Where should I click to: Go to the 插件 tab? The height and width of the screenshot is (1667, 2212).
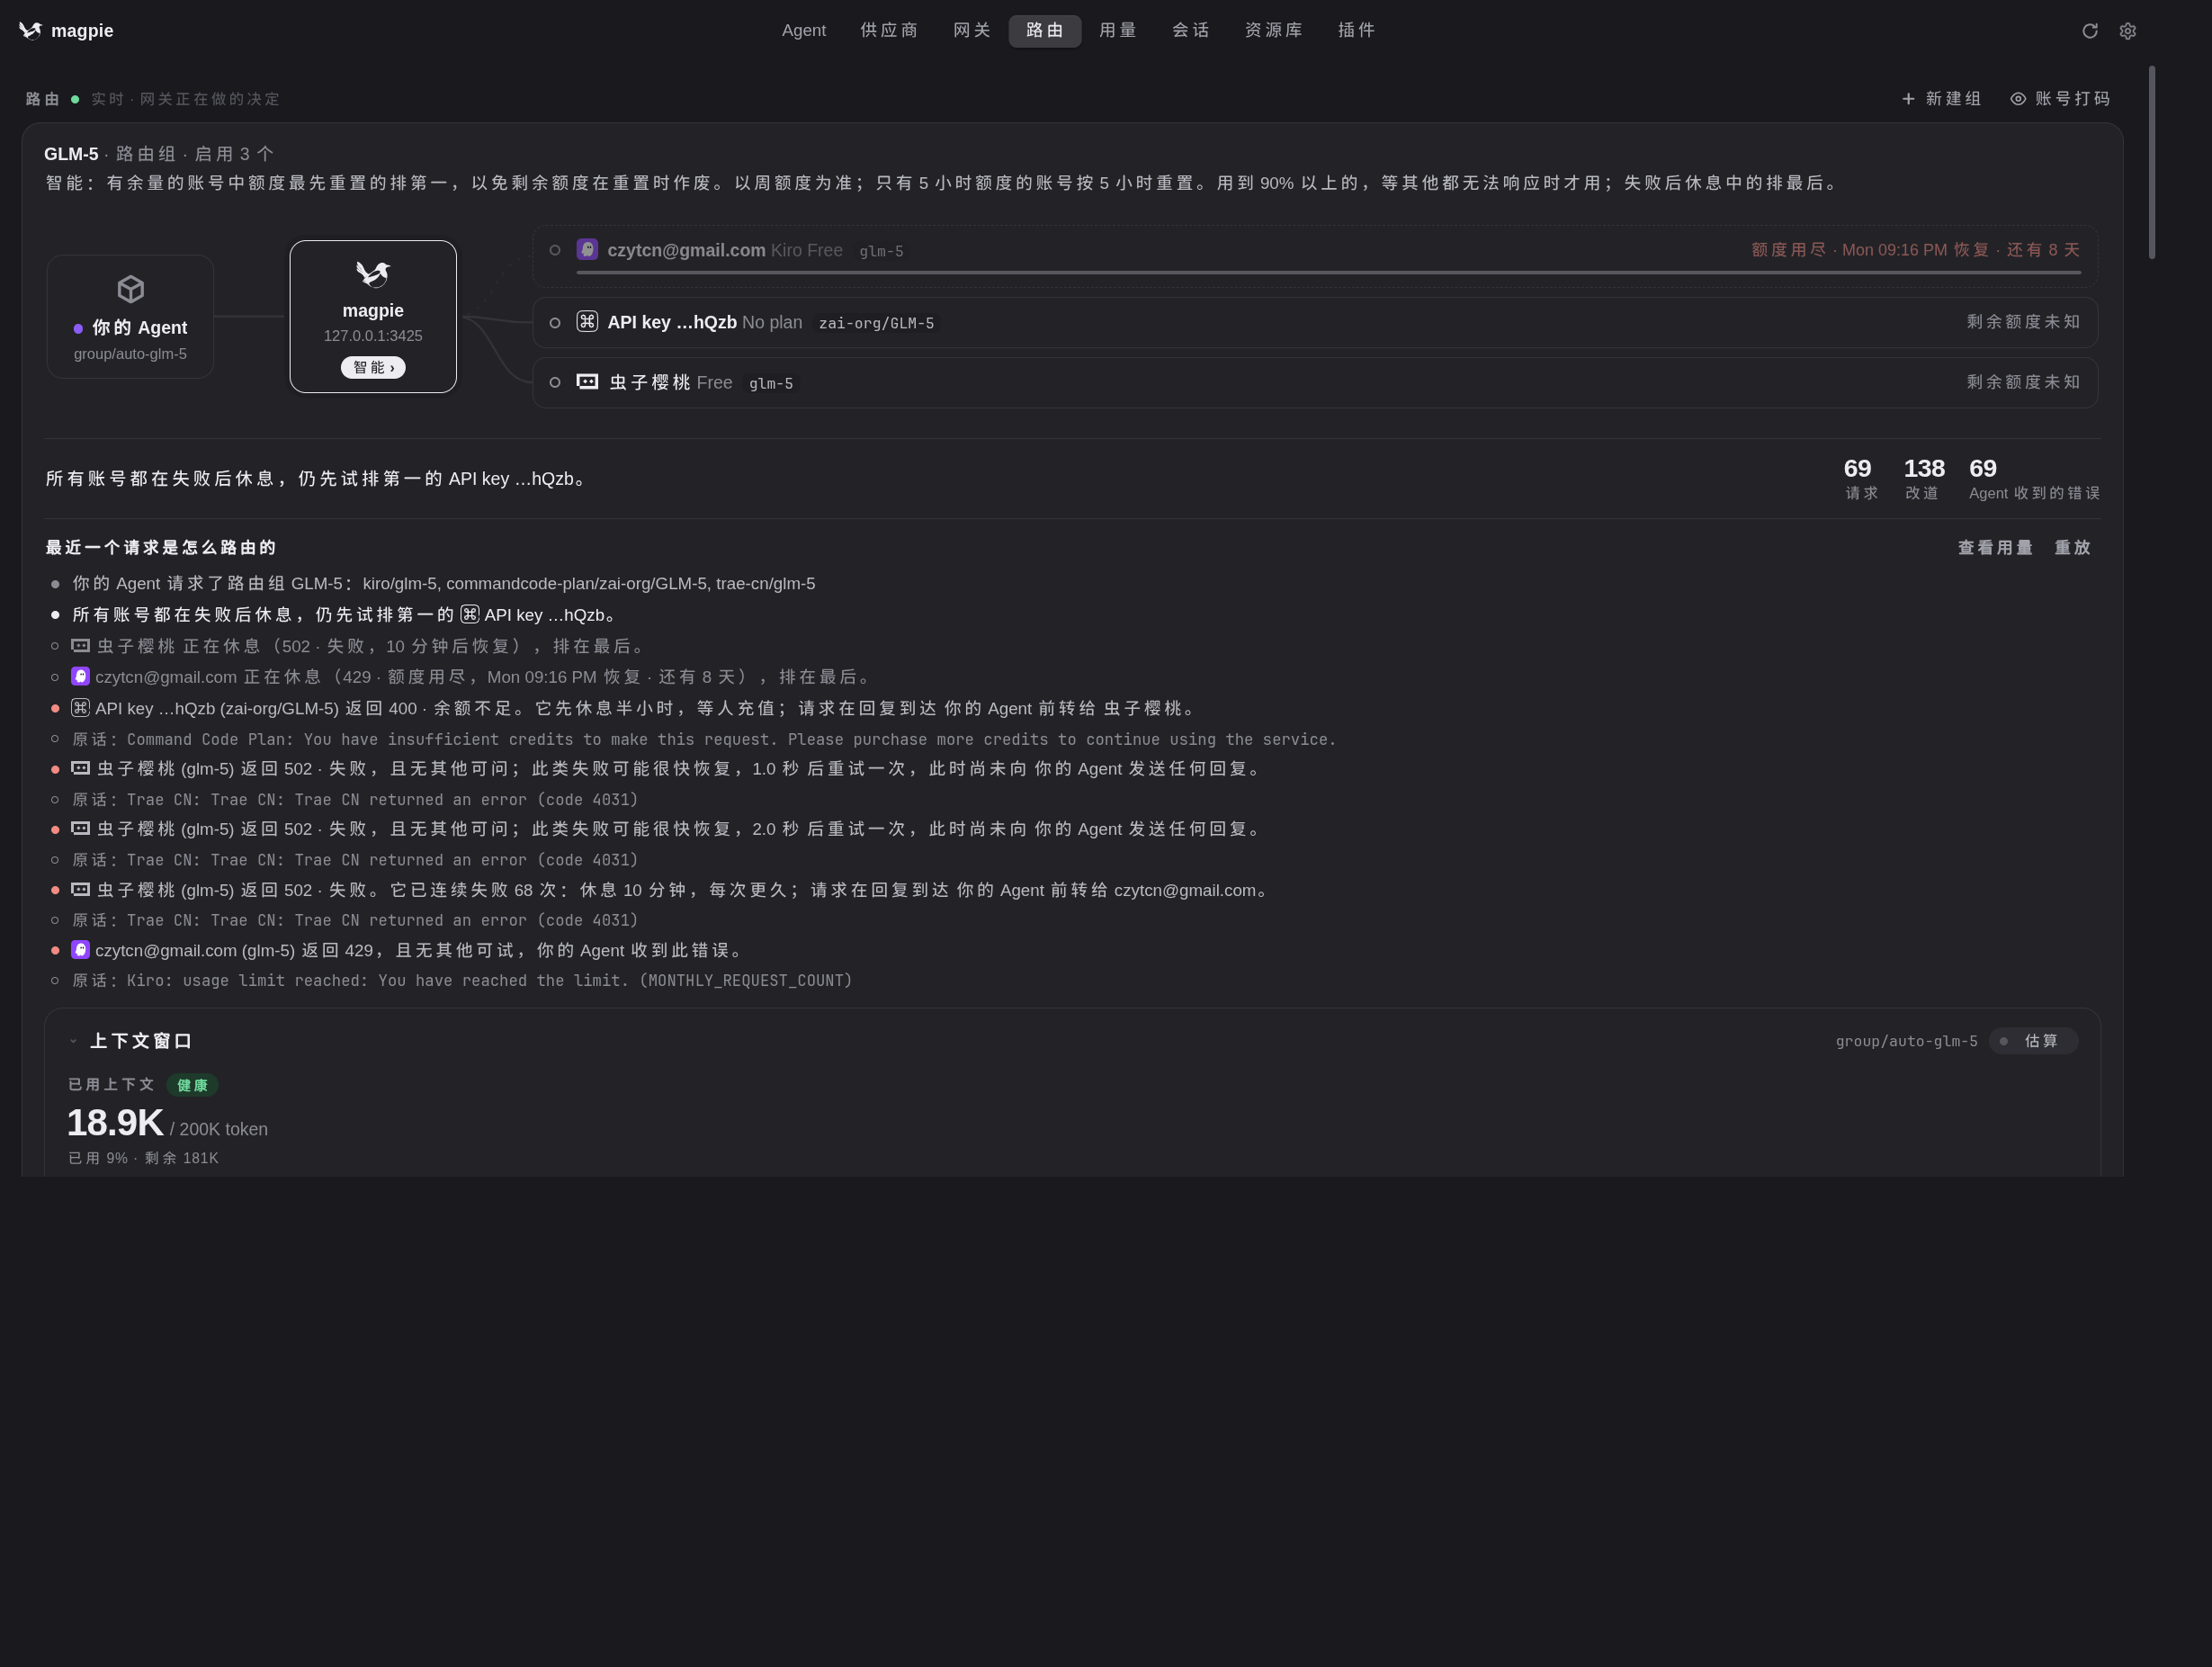(1357, 30)
